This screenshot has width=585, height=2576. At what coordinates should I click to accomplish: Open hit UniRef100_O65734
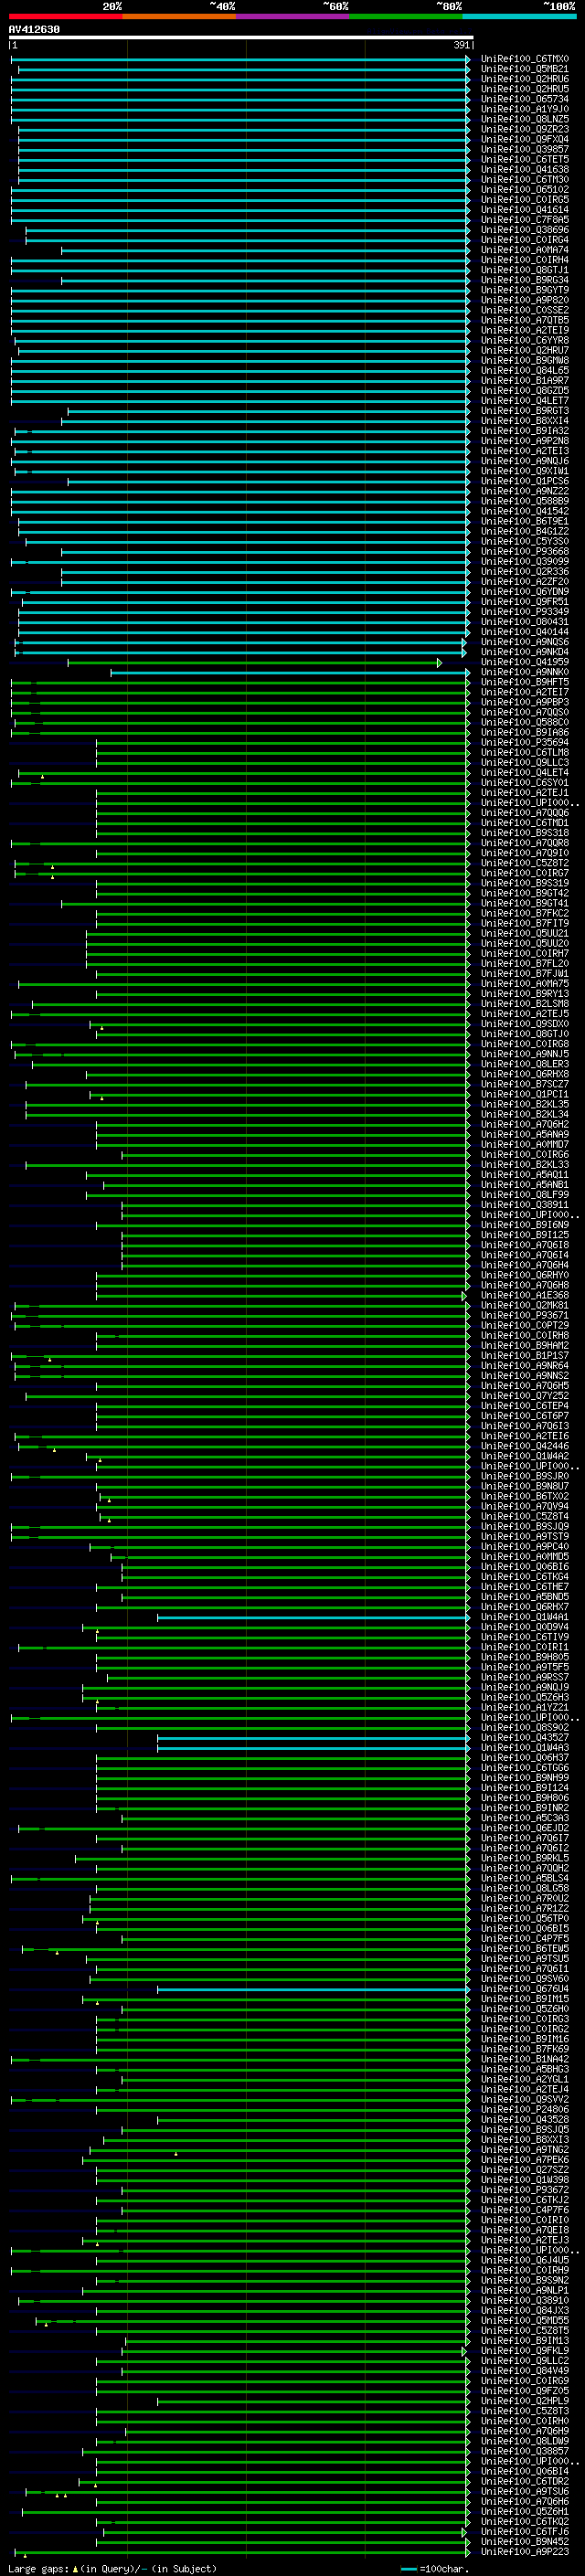point(525,99)
